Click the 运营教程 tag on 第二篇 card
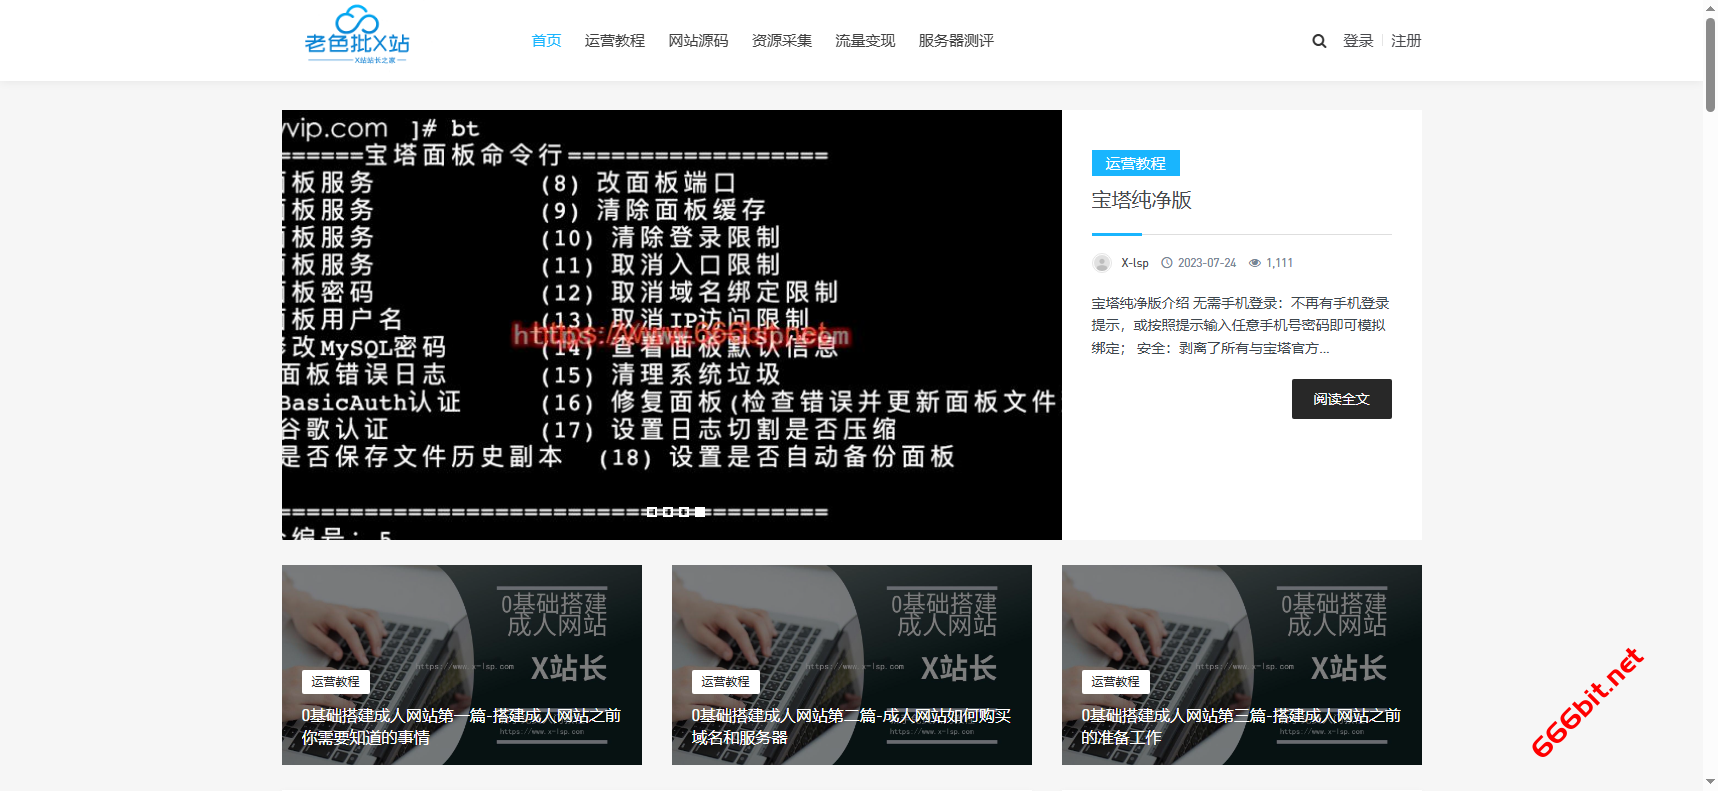 726,682
